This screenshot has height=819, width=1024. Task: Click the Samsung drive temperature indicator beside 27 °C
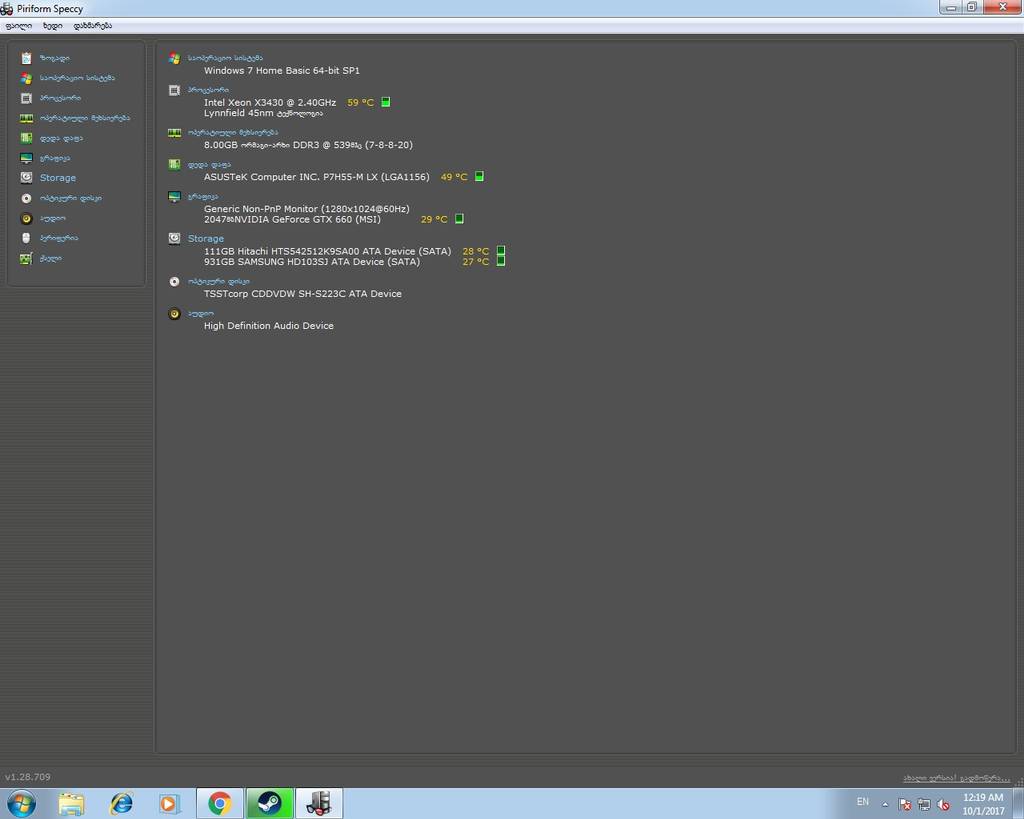tap(501, 261)
